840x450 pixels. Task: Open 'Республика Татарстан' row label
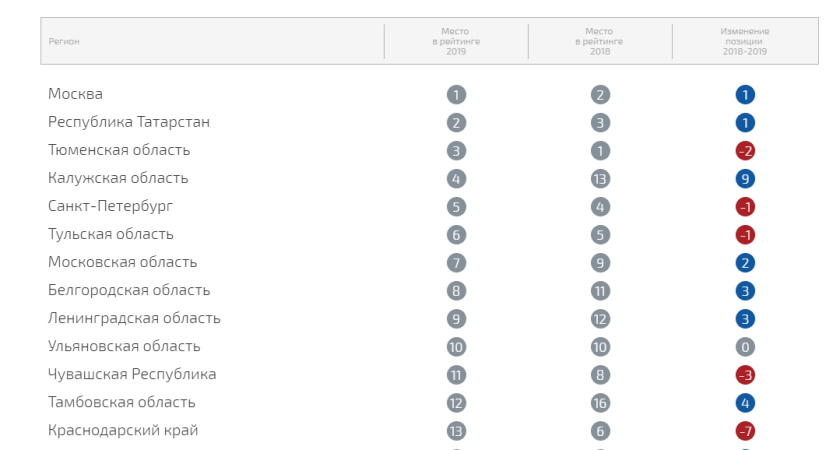click(x=129, y=122)
